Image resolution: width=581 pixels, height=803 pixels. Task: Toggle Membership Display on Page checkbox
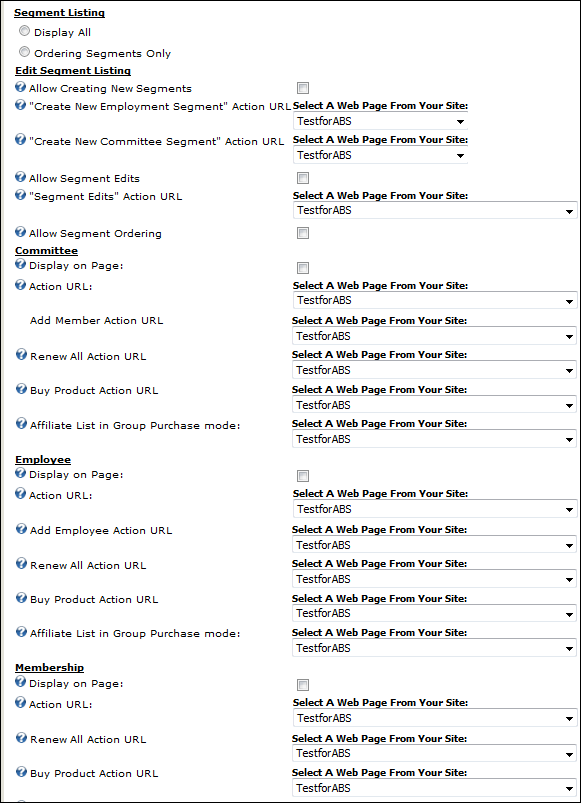303,685
